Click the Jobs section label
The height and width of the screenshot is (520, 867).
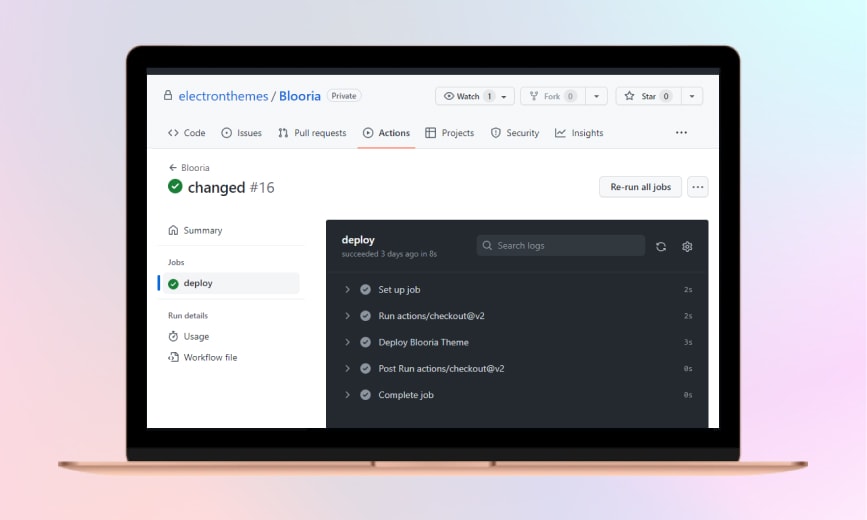[176, 262]
